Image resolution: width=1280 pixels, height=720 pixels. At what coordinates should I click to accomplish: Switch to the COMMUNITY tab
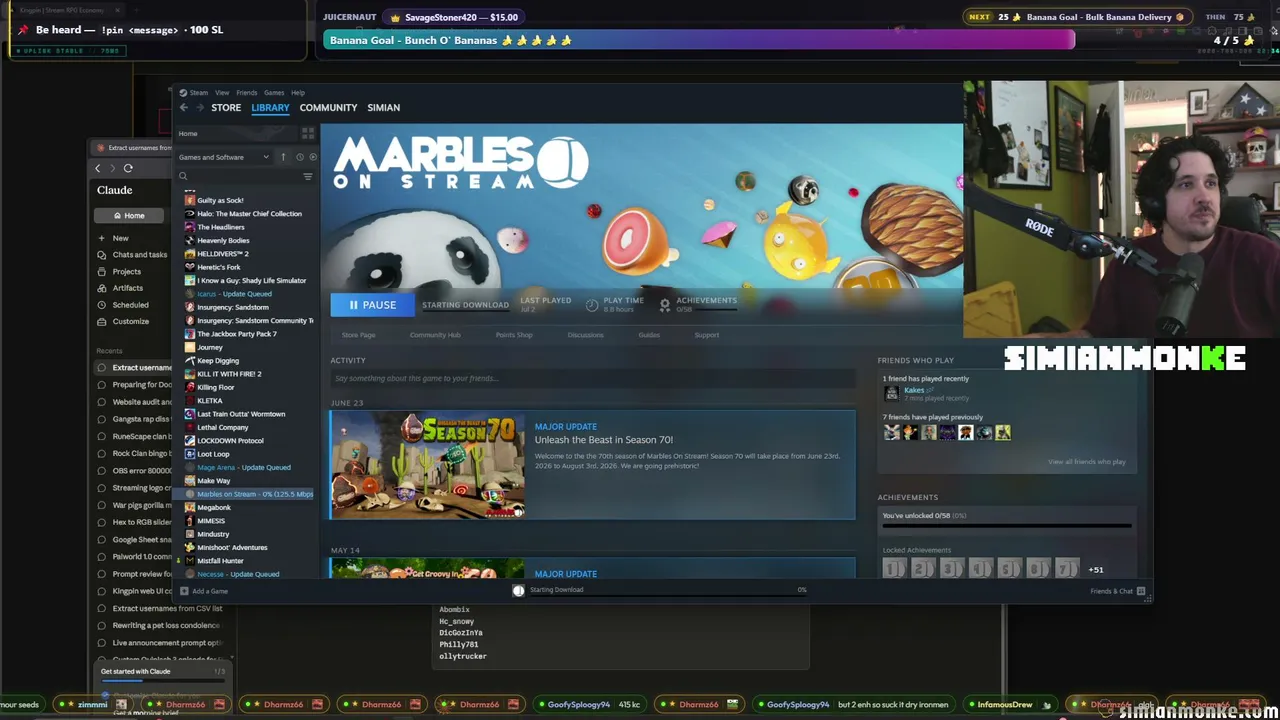click(328, 107)
